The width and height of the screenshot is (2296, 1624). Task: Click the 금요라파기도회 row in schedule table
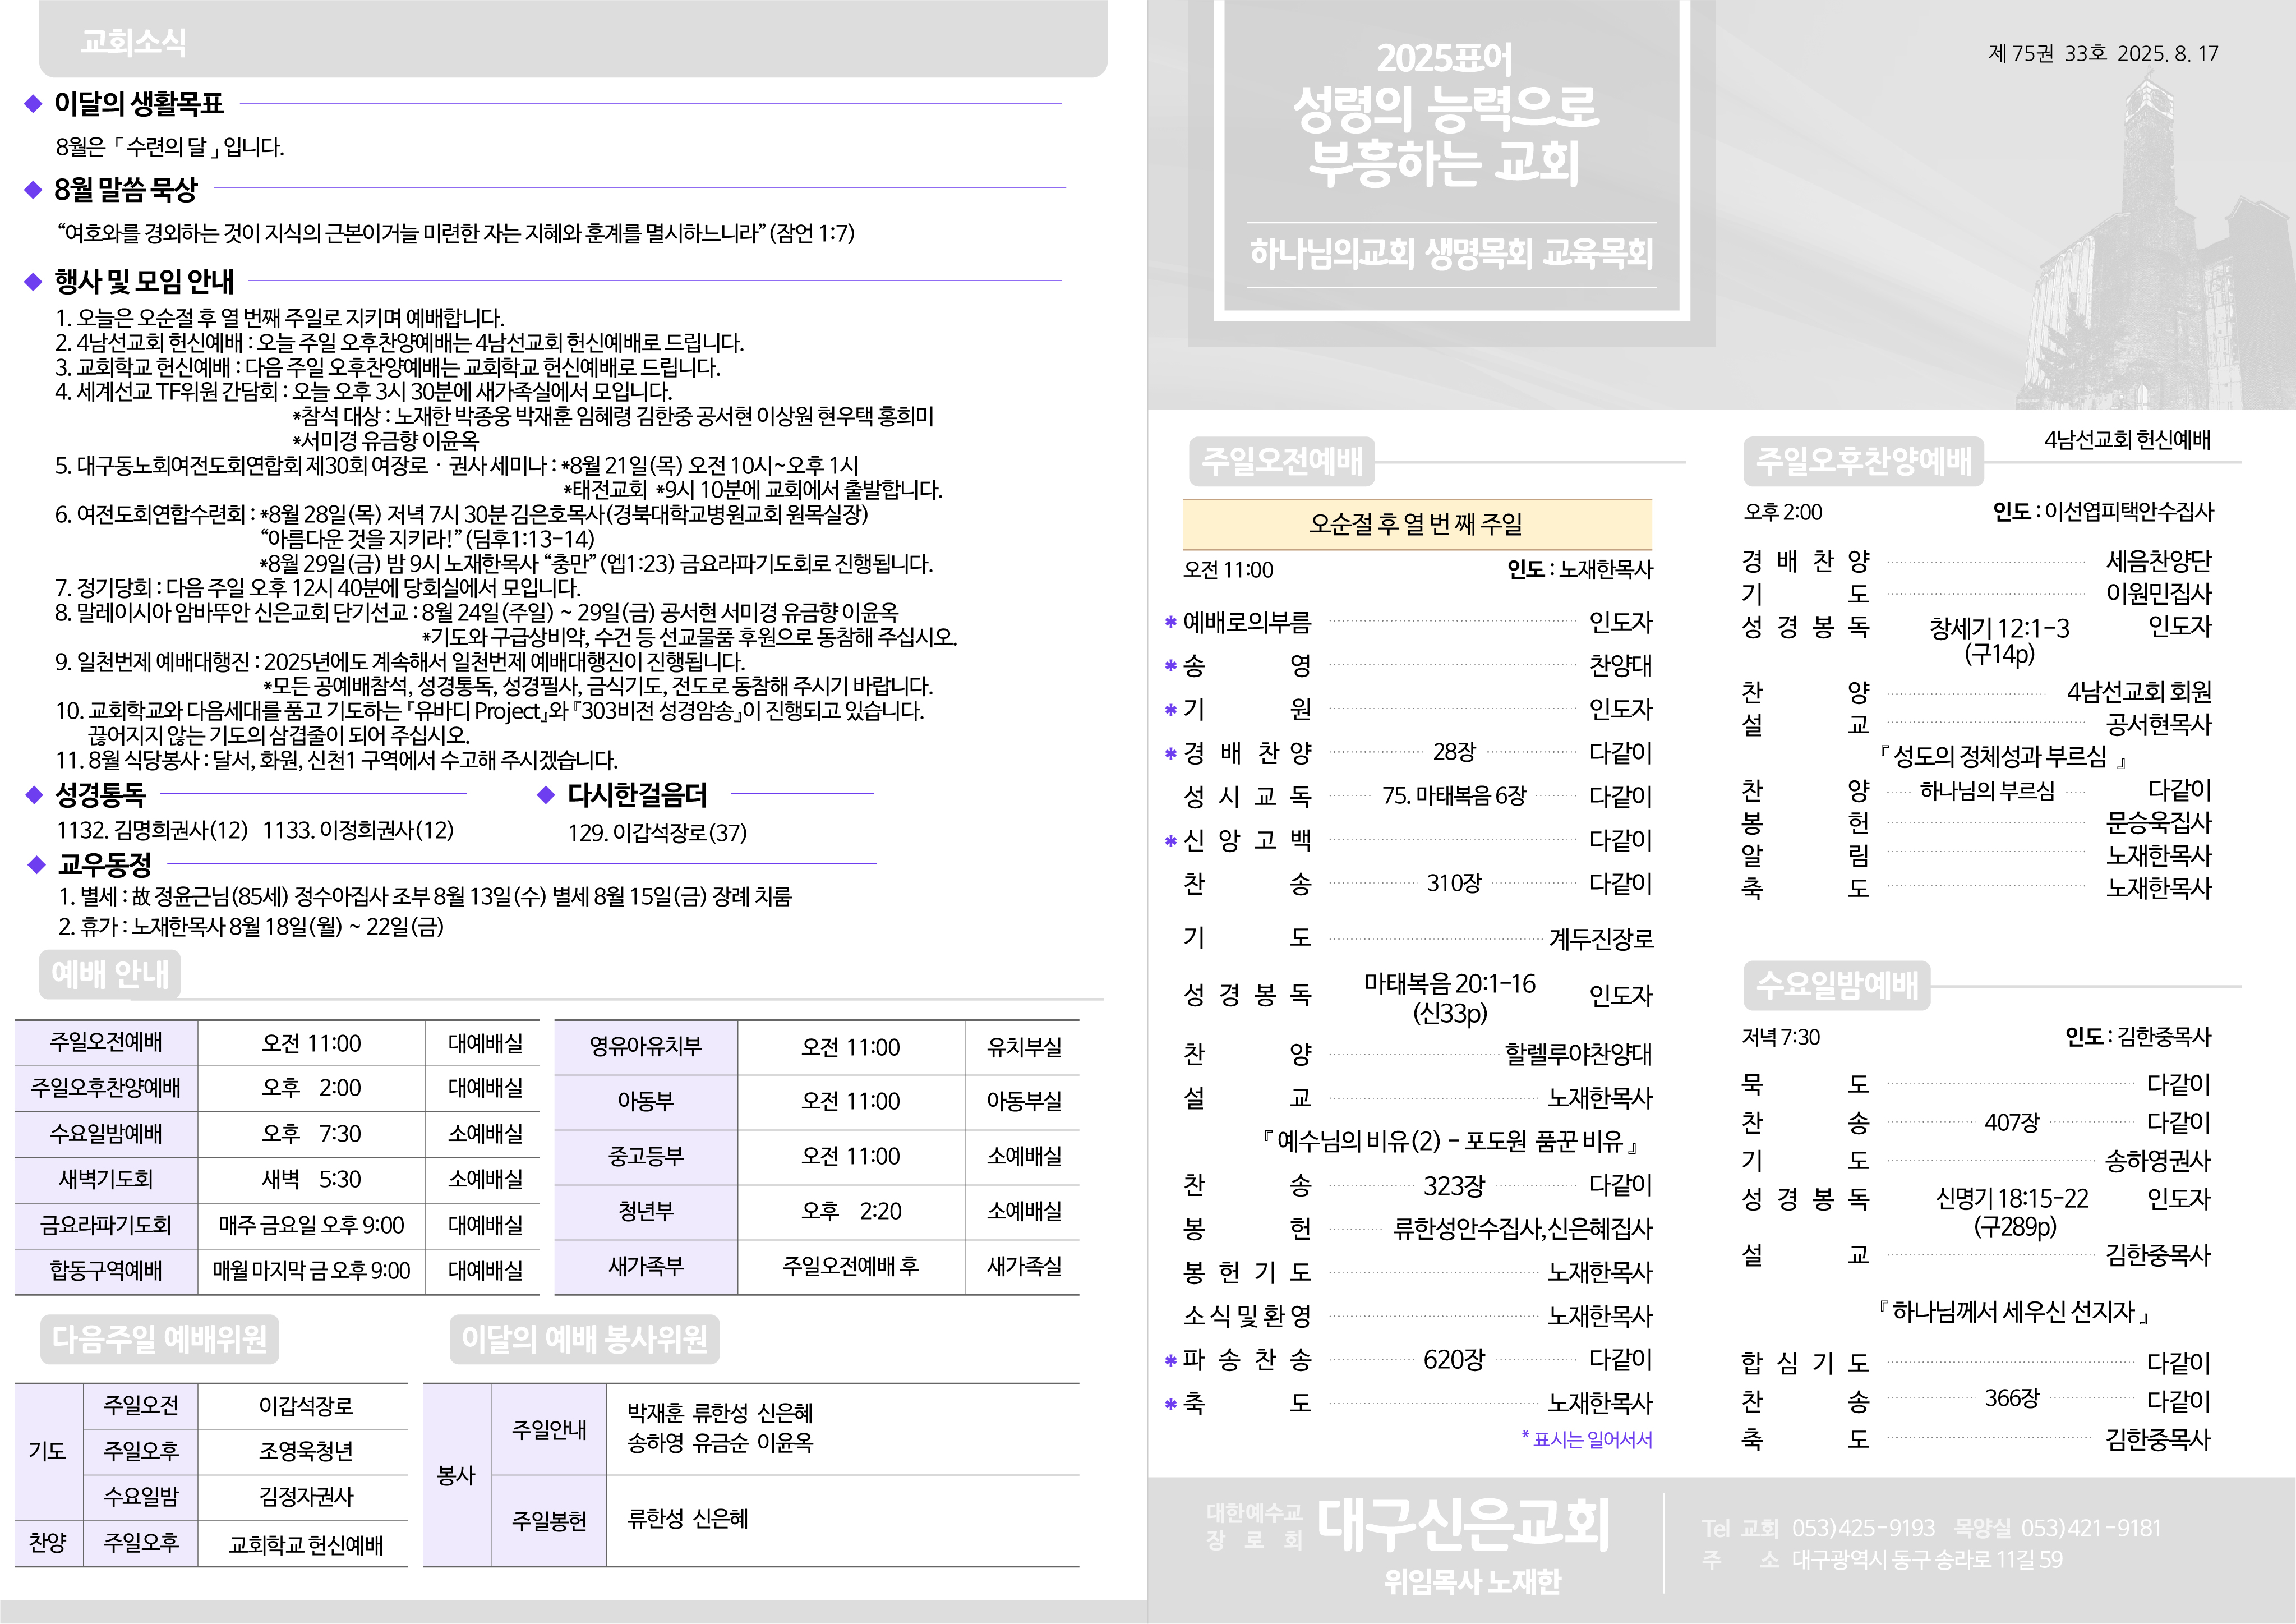tap(106, 1226)
